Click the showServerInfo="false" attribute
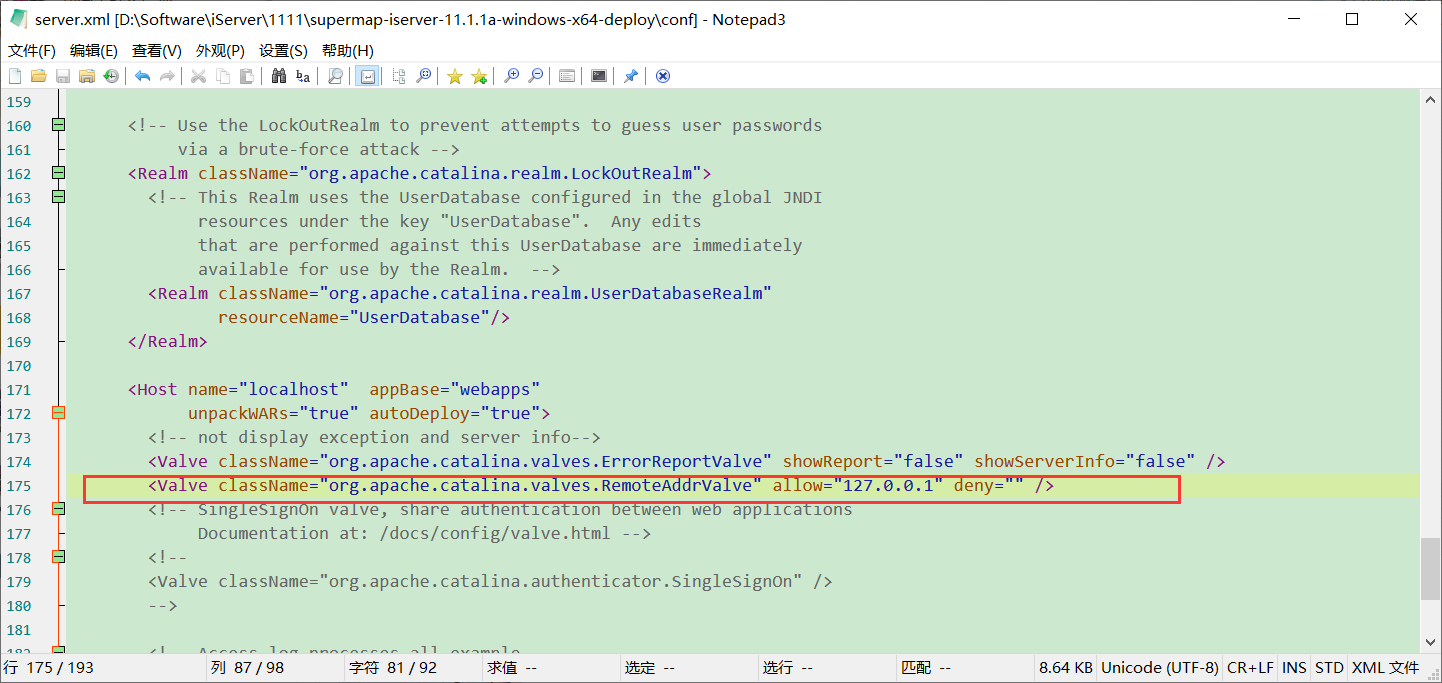The image size is (1442, 683). click(1085, 462)
